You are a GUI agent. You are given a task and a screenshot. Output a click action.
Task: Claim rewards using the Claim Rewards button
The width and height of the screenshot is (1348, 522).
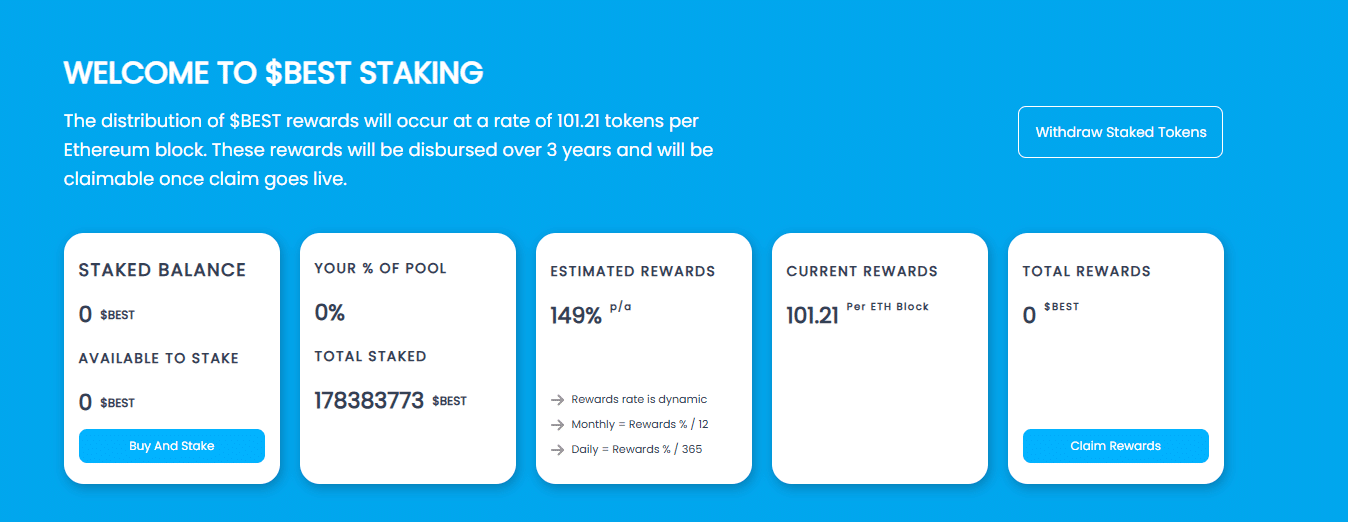pyautogui.click(x=1116, y=446)
